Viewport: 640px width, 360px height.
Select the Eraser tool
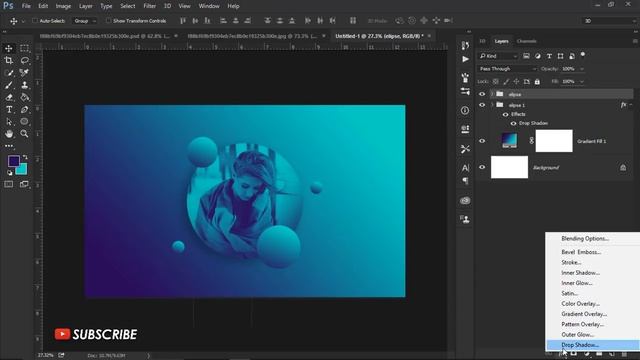(9, 98)
